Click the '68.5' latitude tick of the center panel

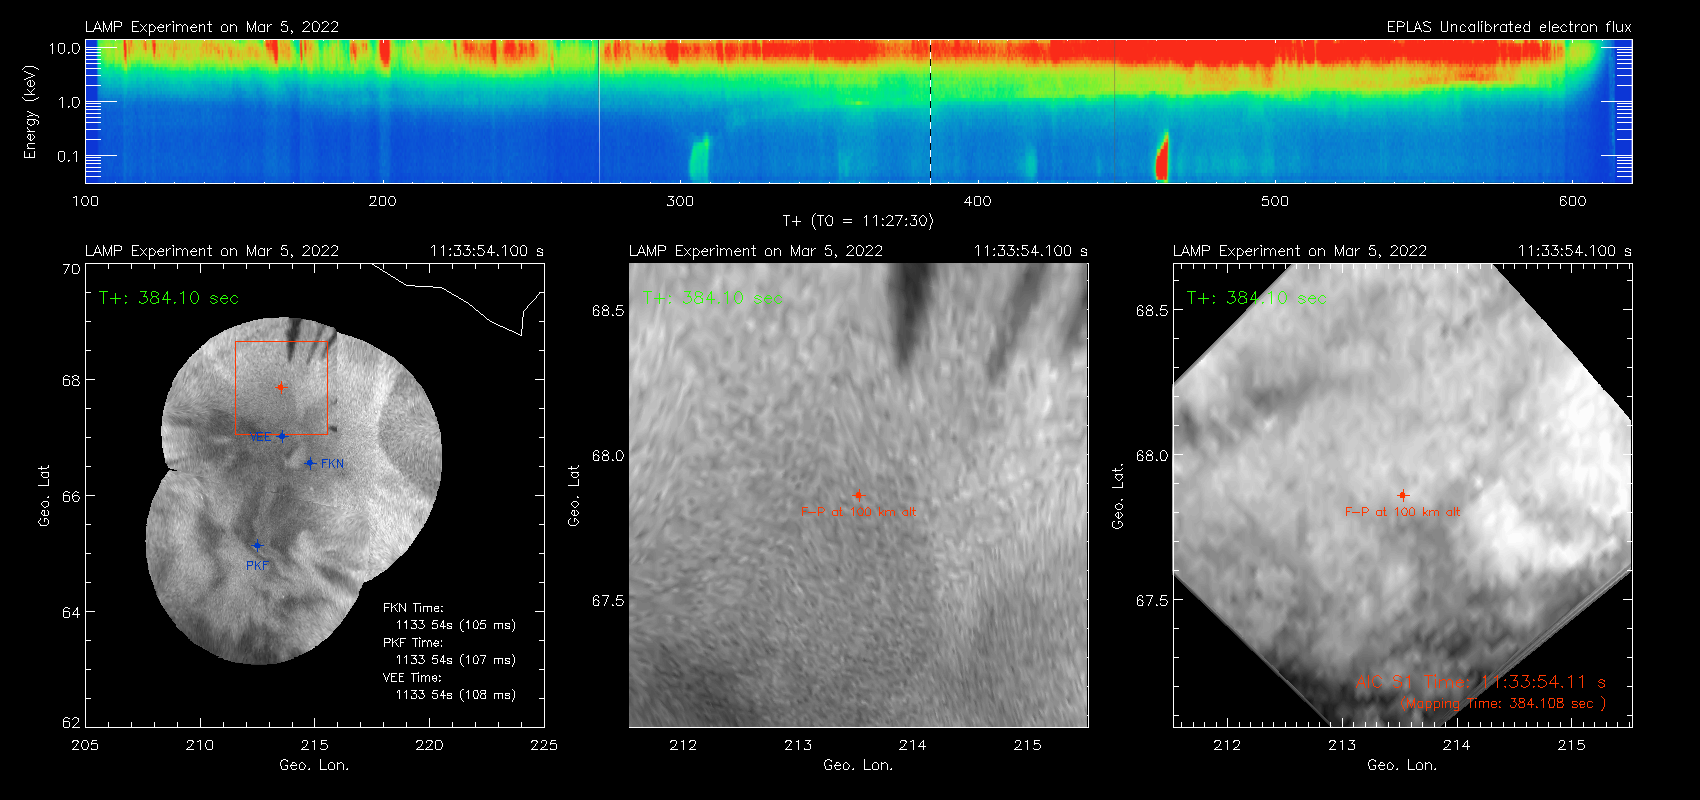pos(608,311)
